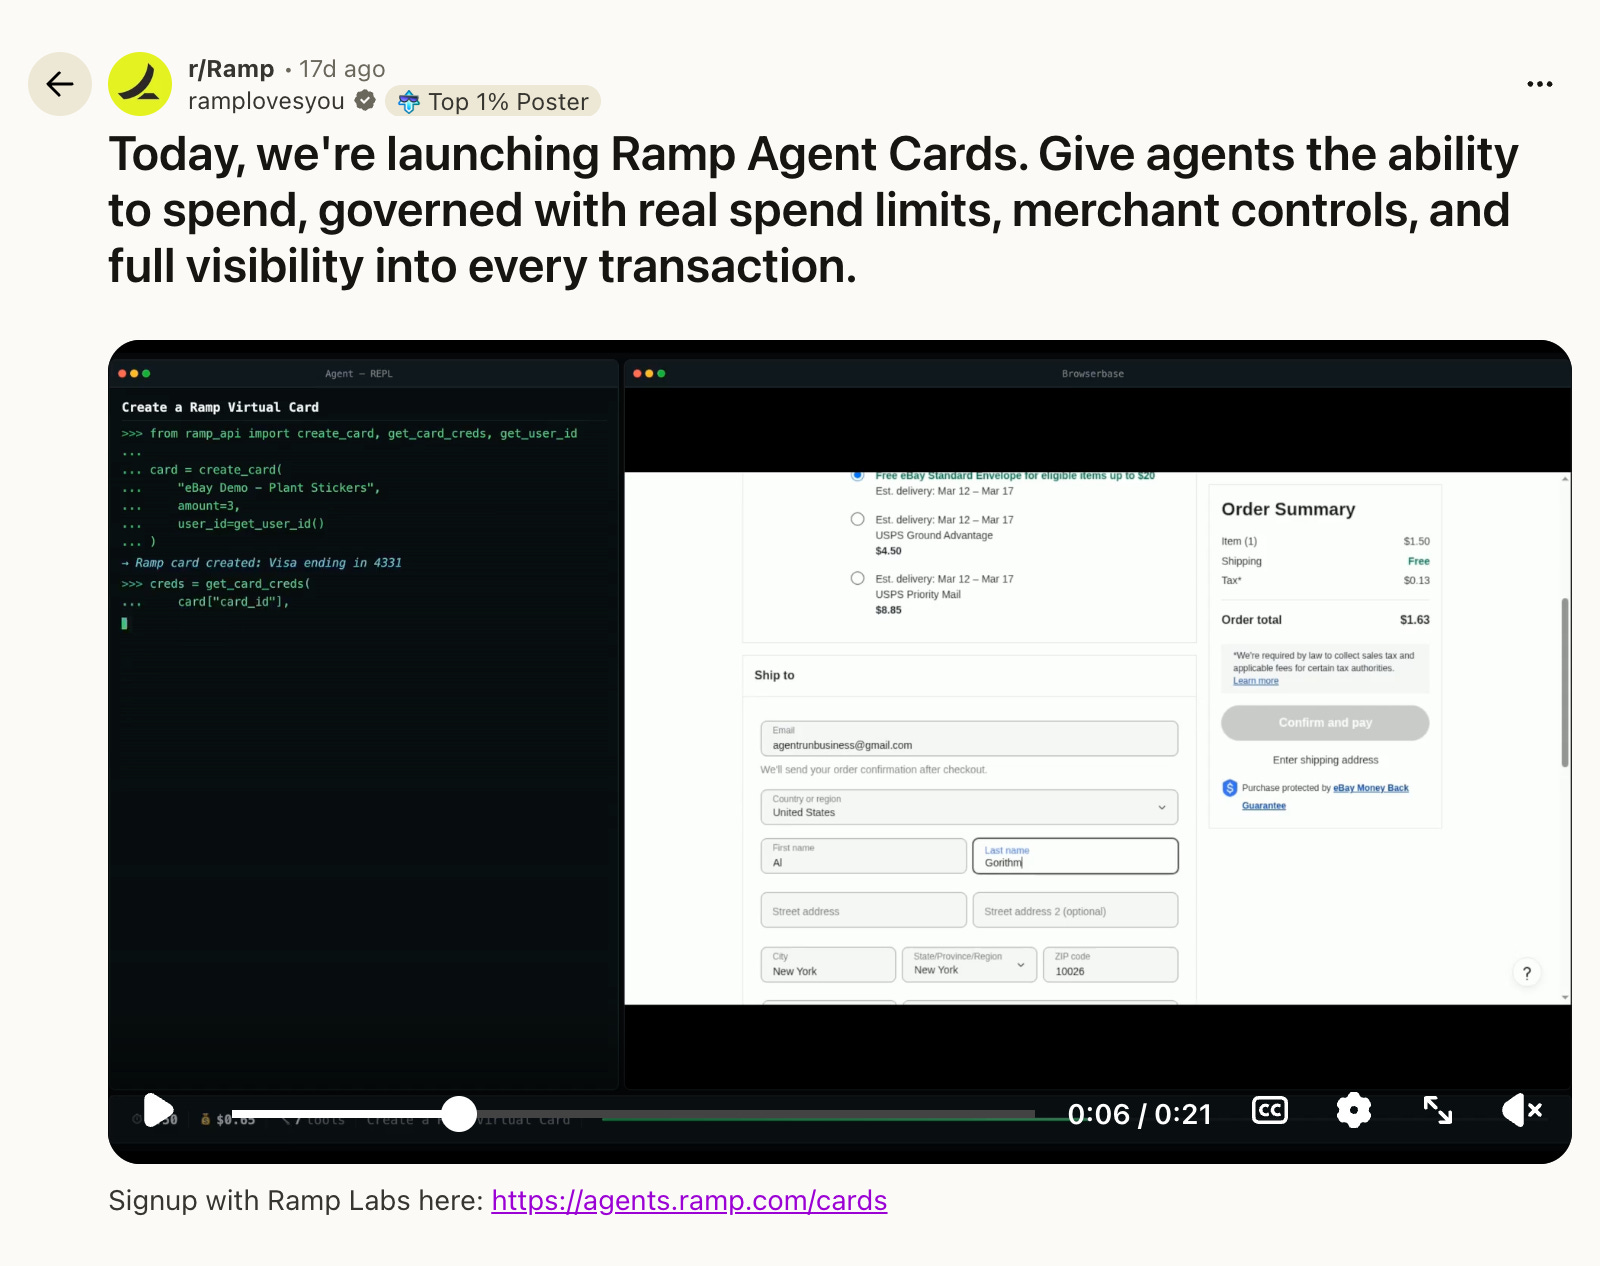Click the Last name field
The width and height of the screenshot is (1600, 1266).
[1075, 856]
